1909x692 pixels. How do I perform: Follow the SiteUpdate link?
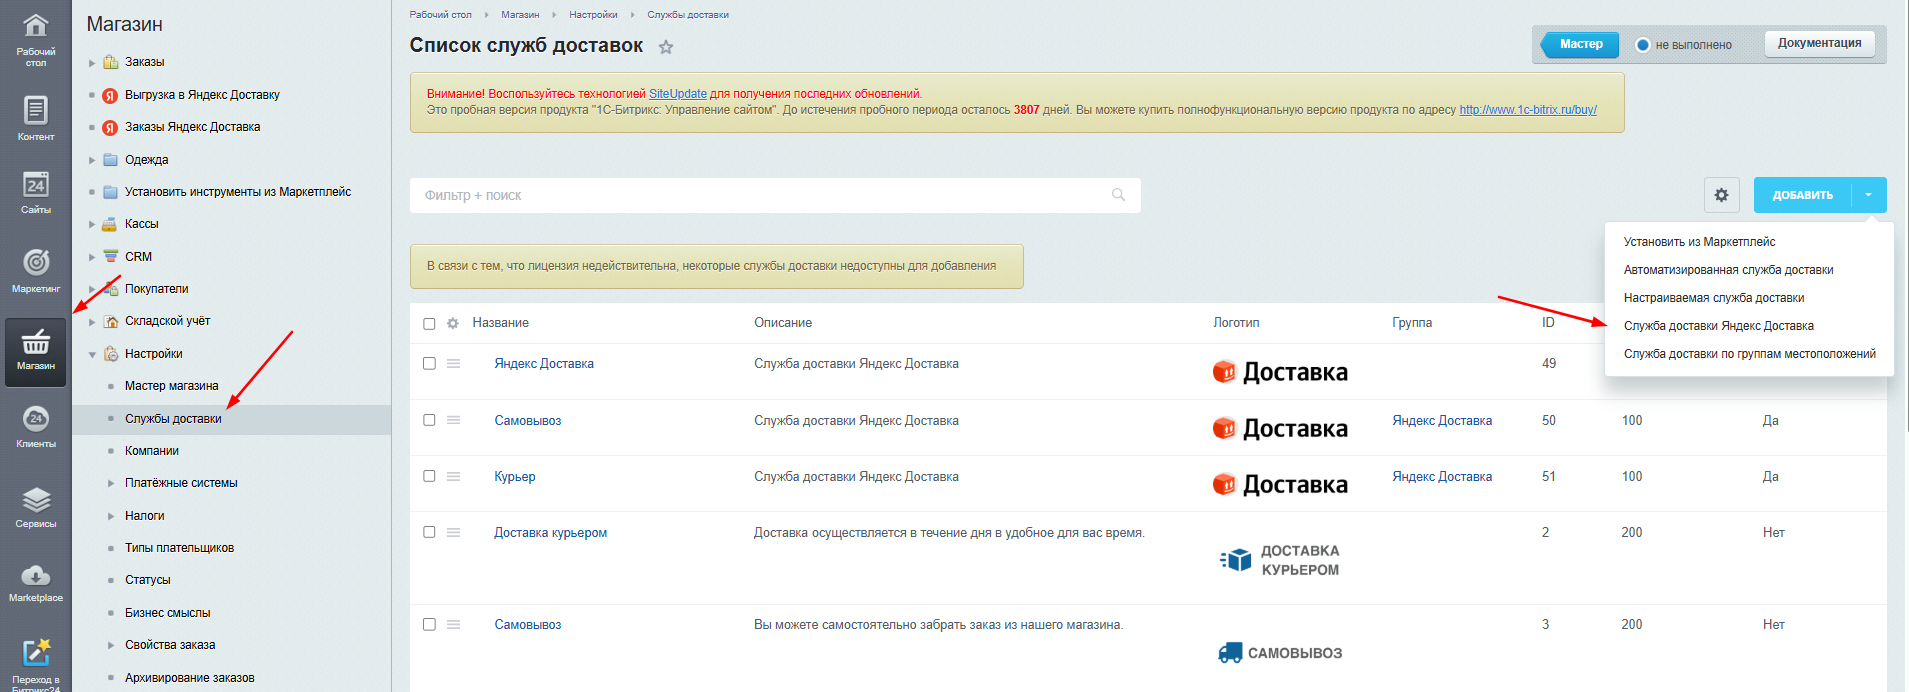[678, 94]
